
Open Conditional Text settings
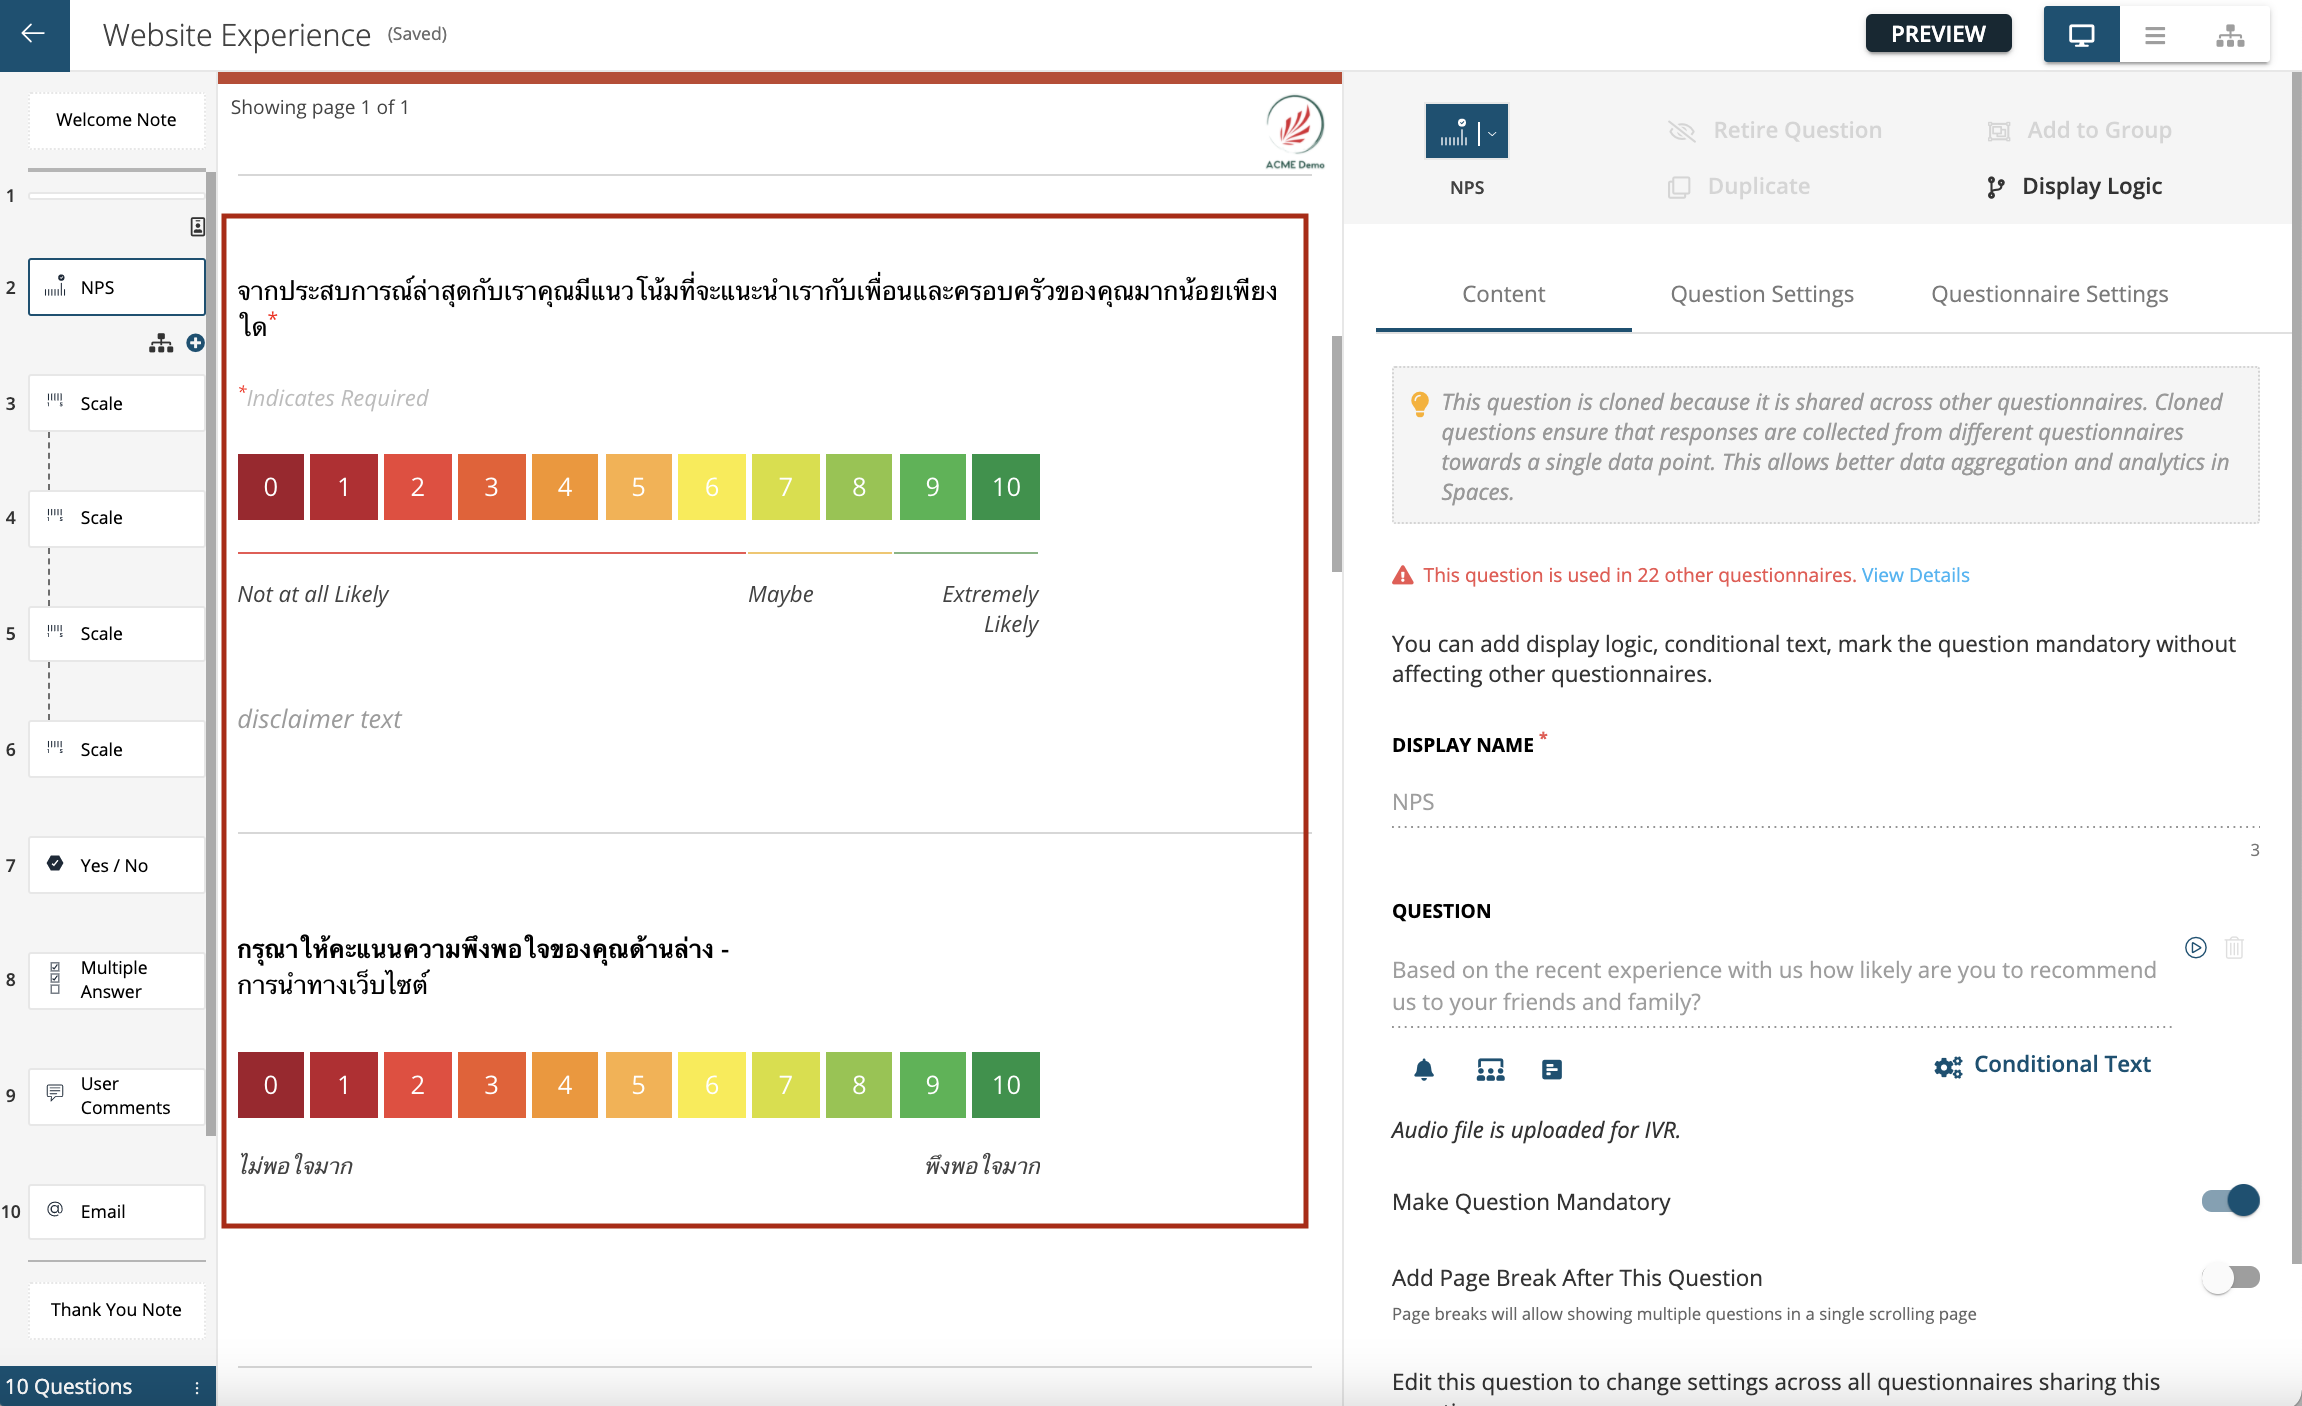tap(2042, 1065)
